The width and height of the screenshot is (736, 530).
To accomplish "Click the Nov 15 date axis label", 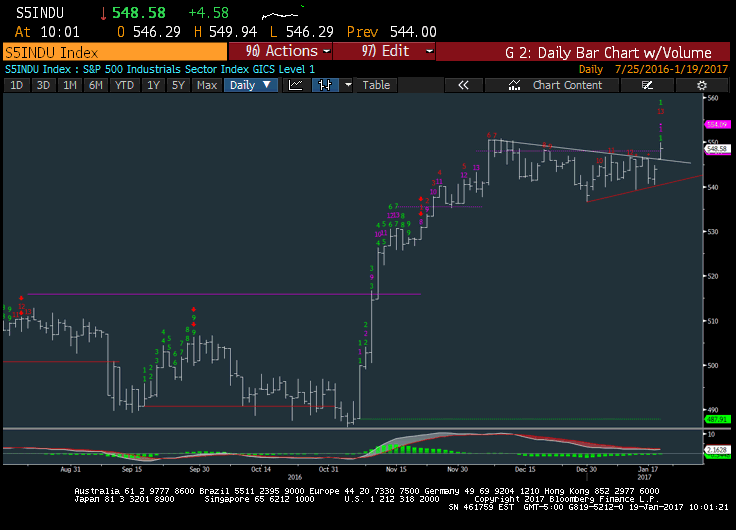I will [396, 469].
